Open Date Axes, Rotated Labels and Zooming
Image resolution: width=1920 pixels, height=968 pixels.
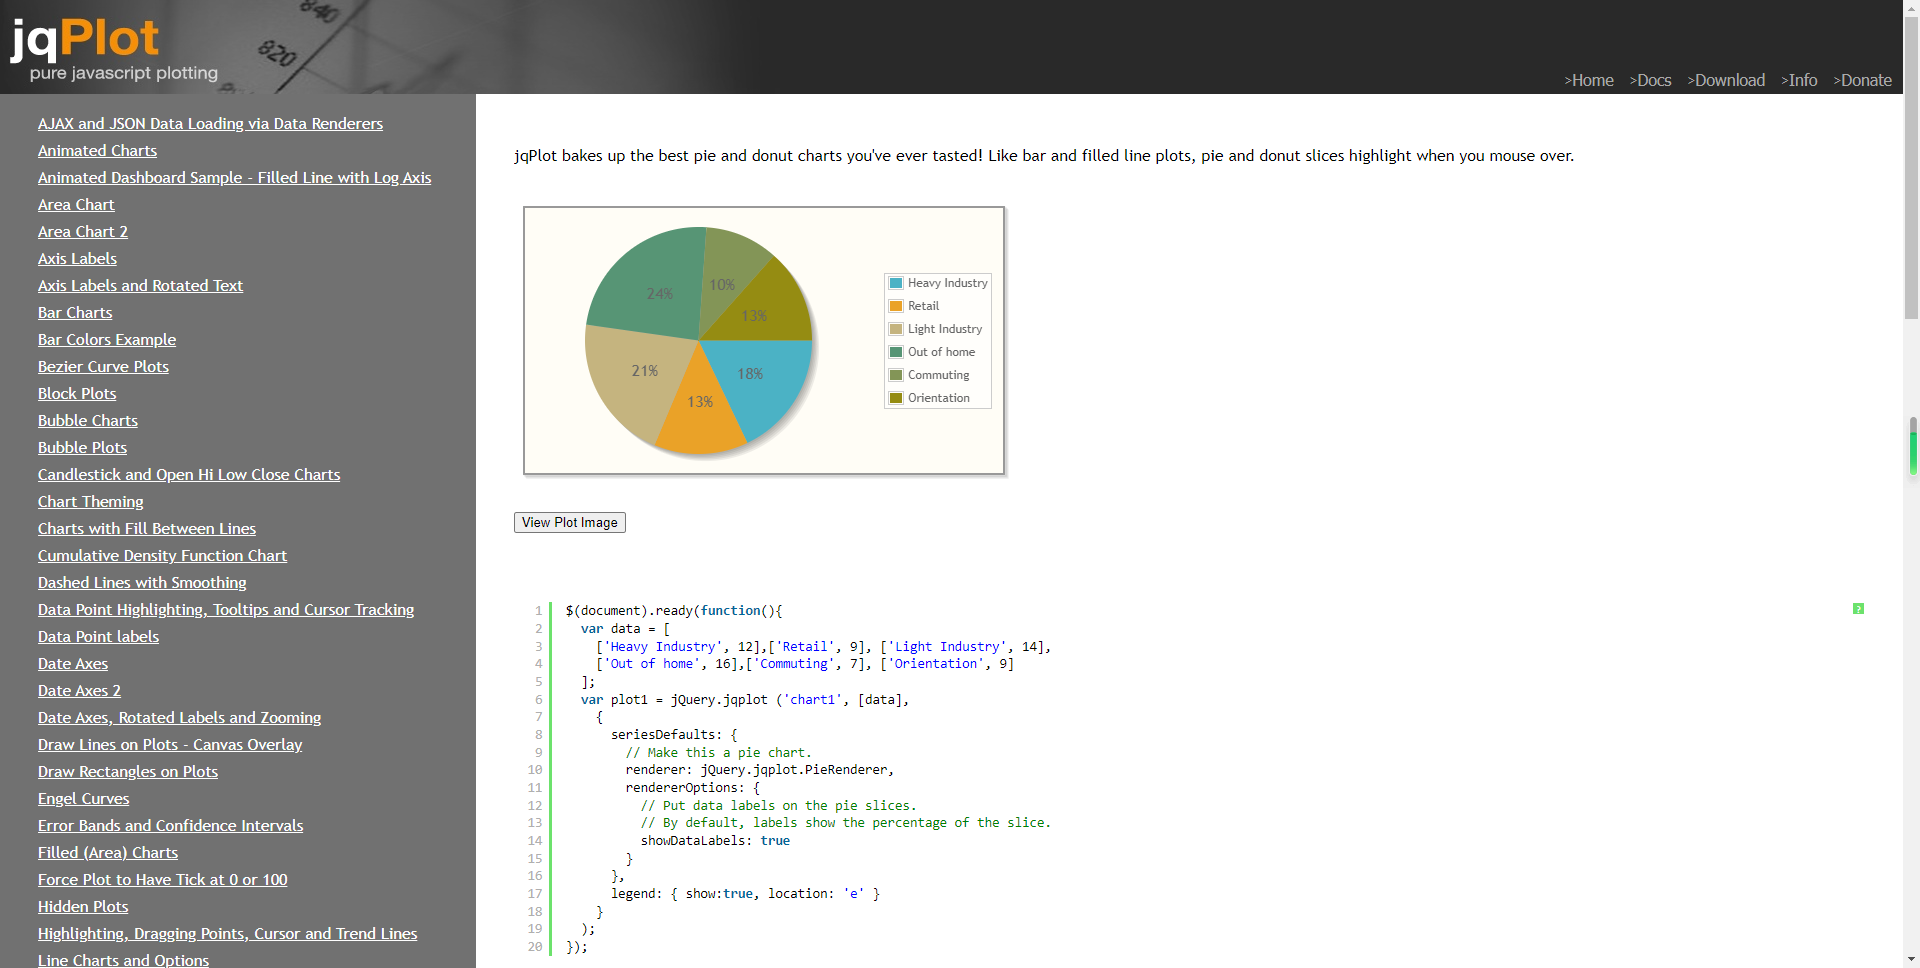tap(179, 717)
